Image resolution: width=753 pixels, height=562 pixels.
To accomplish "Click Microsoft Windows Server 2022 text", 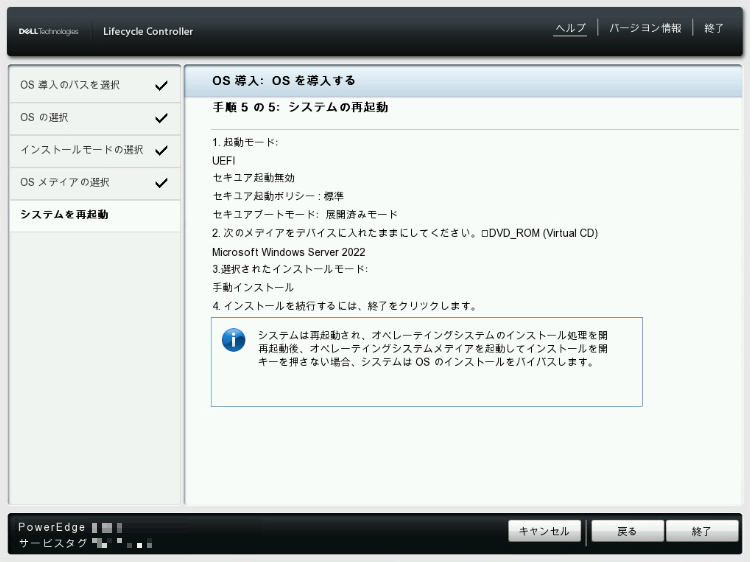I will (289, 252).
